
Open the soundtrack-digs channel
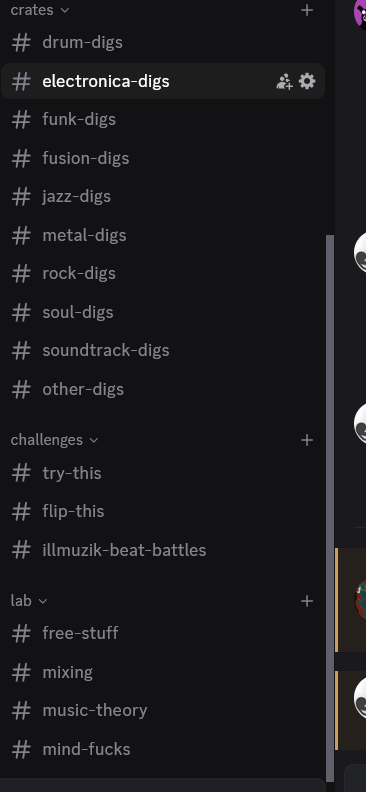coord(163,351)
